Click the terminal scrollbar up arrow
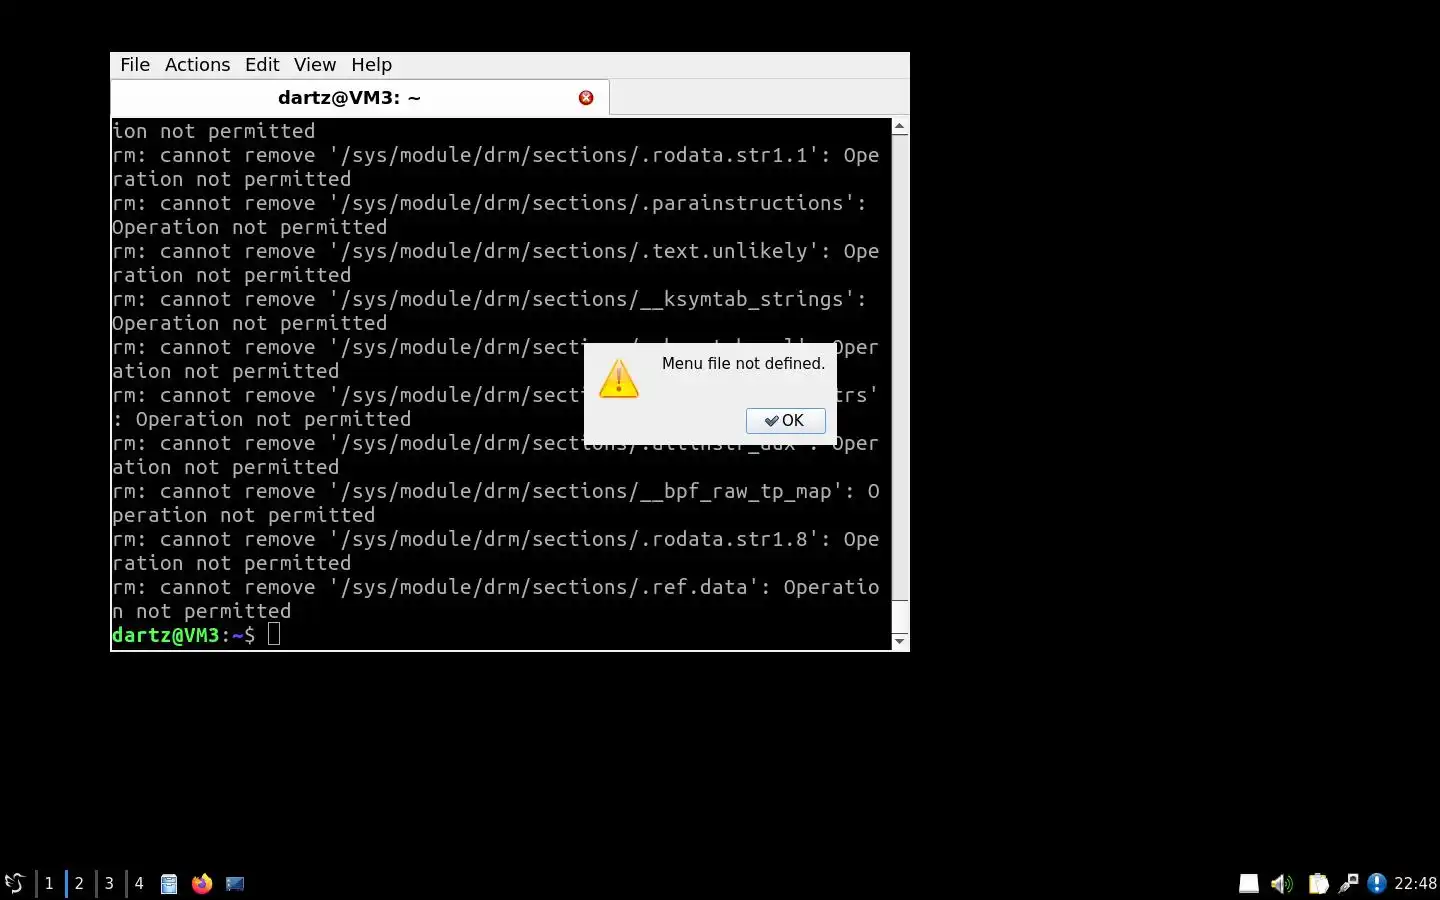Screen dimensions: 1440x900 tap(900, 127)
